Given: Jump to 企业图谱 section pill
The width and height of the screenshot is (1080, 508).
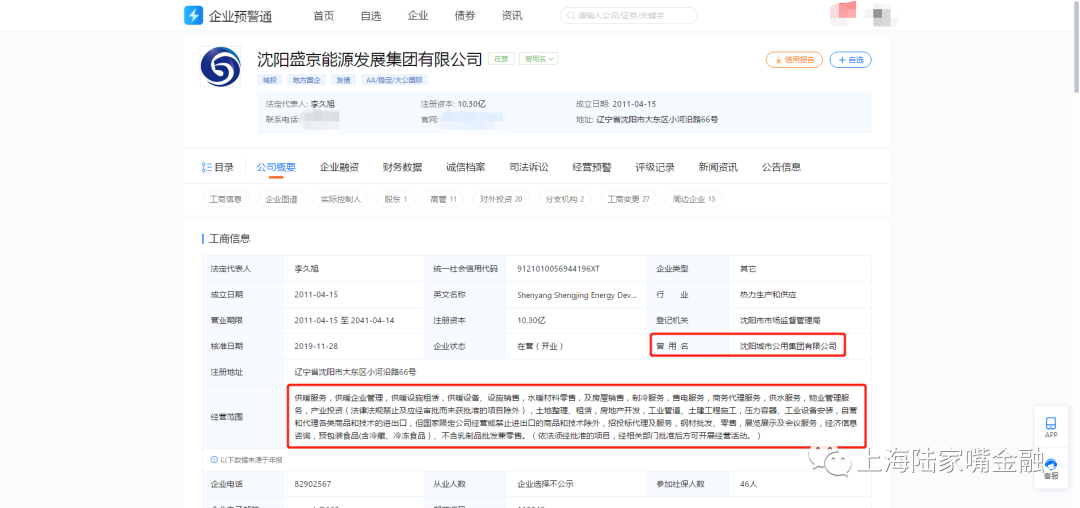Looking at the screenshot, I should [x=282, y=200].
